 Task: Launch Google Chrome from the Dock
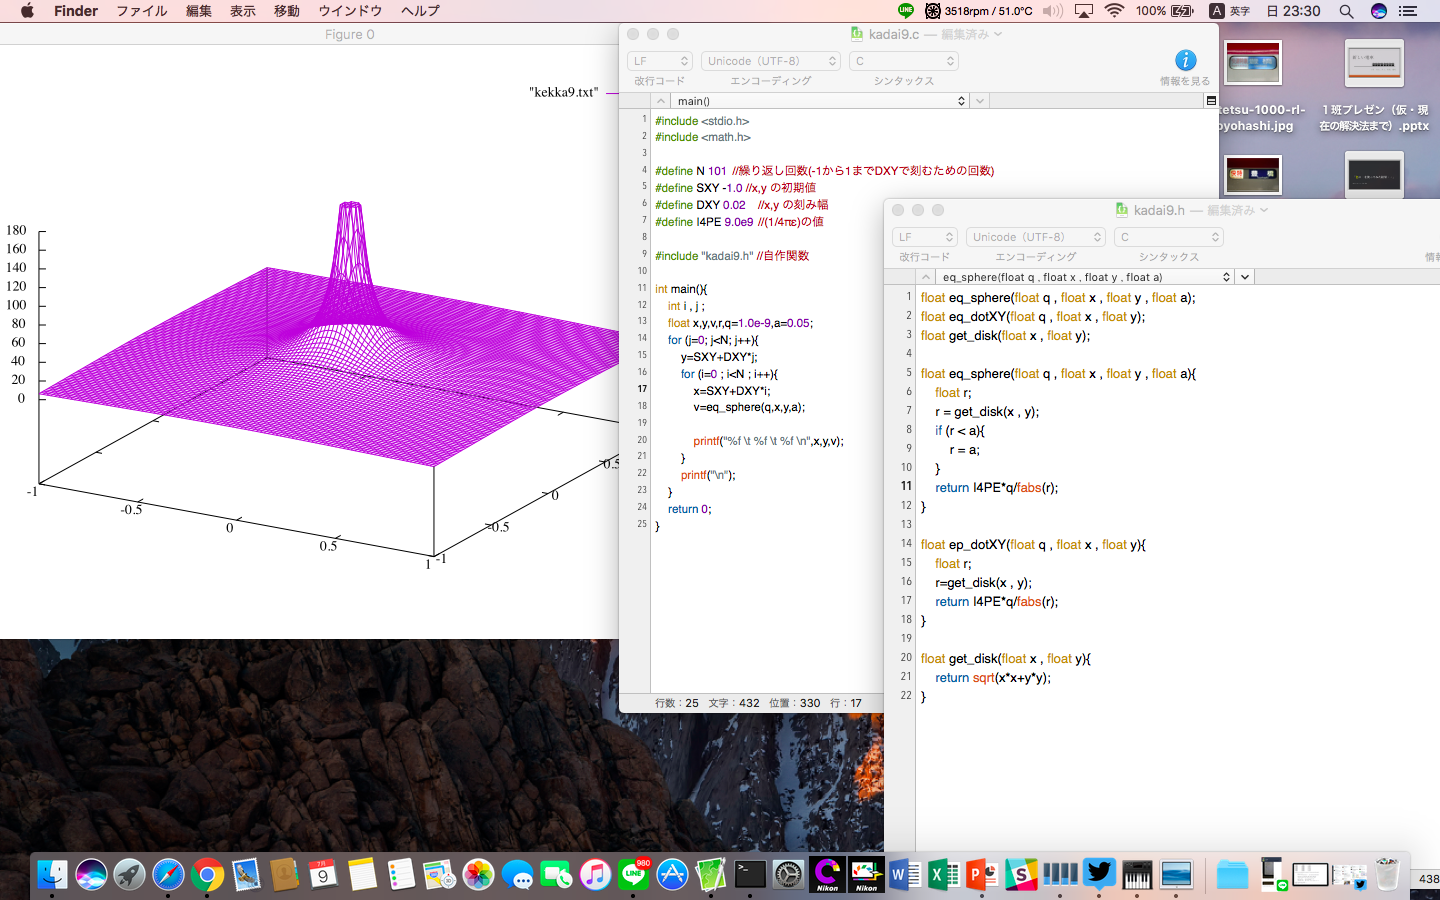[x=207, y=875]
